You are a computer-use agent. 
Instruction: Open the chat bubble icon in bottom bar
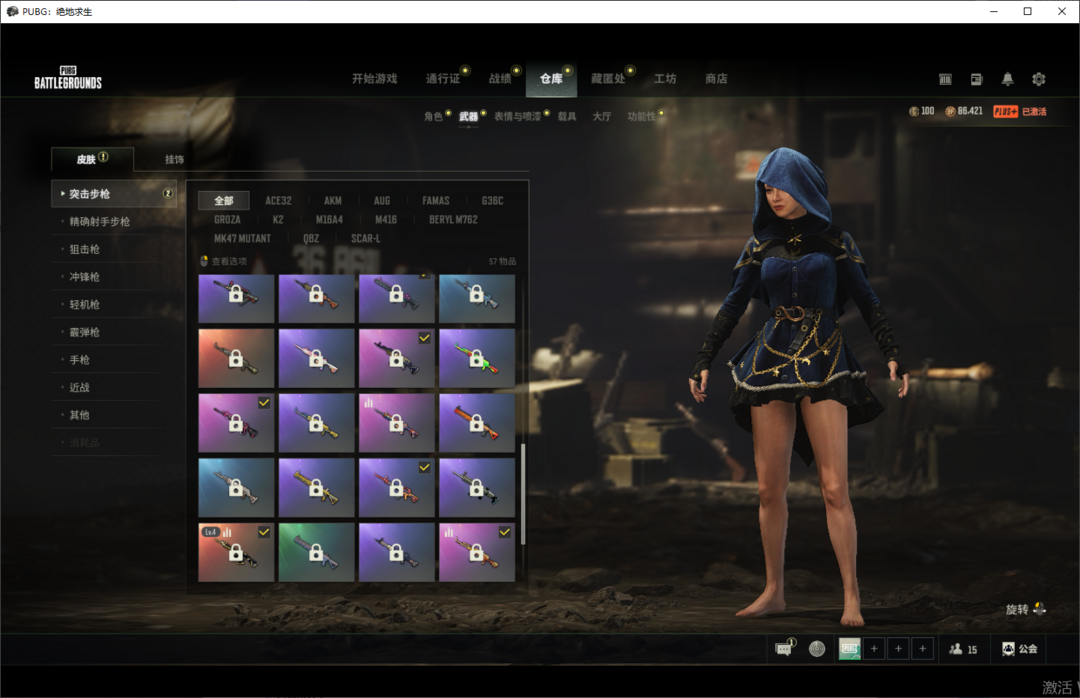pos(785,648)
